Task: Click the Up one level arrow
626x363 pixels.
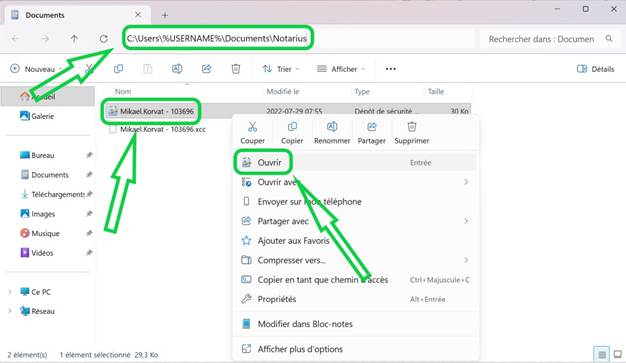Action: click(74, 39)
